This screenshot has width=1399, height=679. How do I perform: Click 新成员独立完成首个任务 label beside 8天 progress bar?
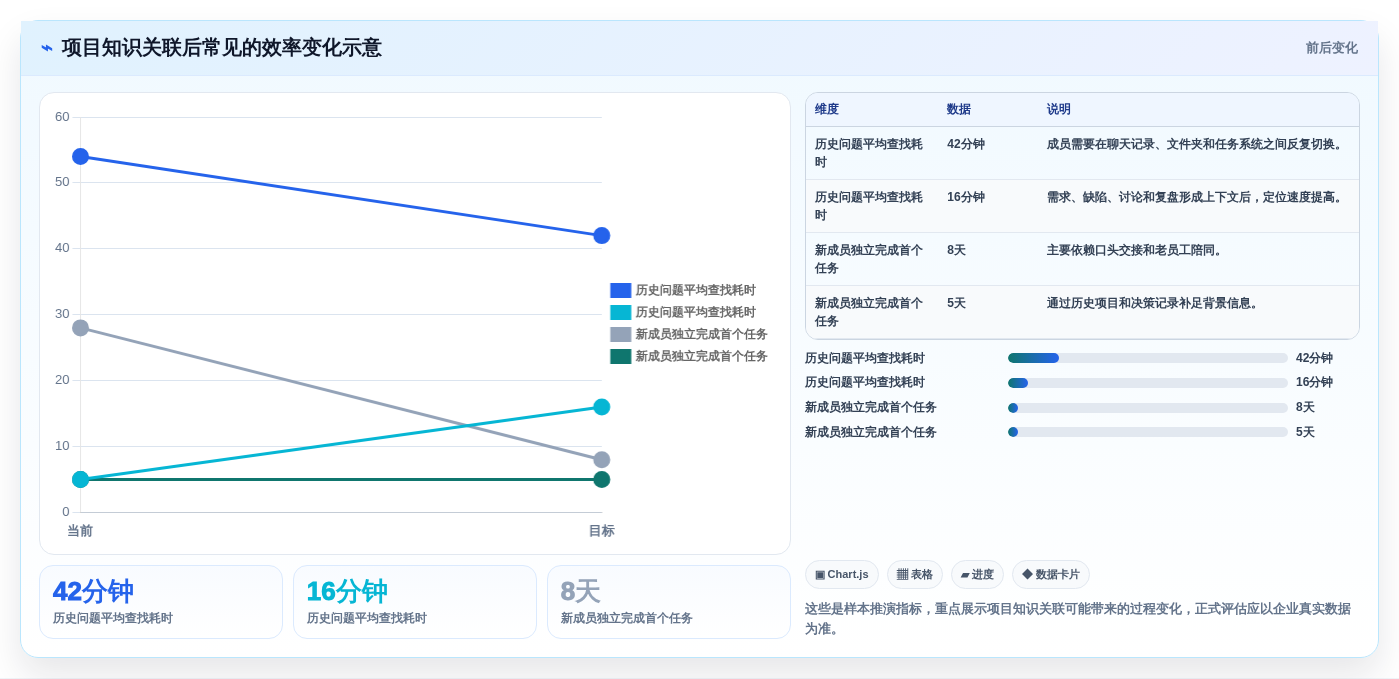tap(871, 408)
